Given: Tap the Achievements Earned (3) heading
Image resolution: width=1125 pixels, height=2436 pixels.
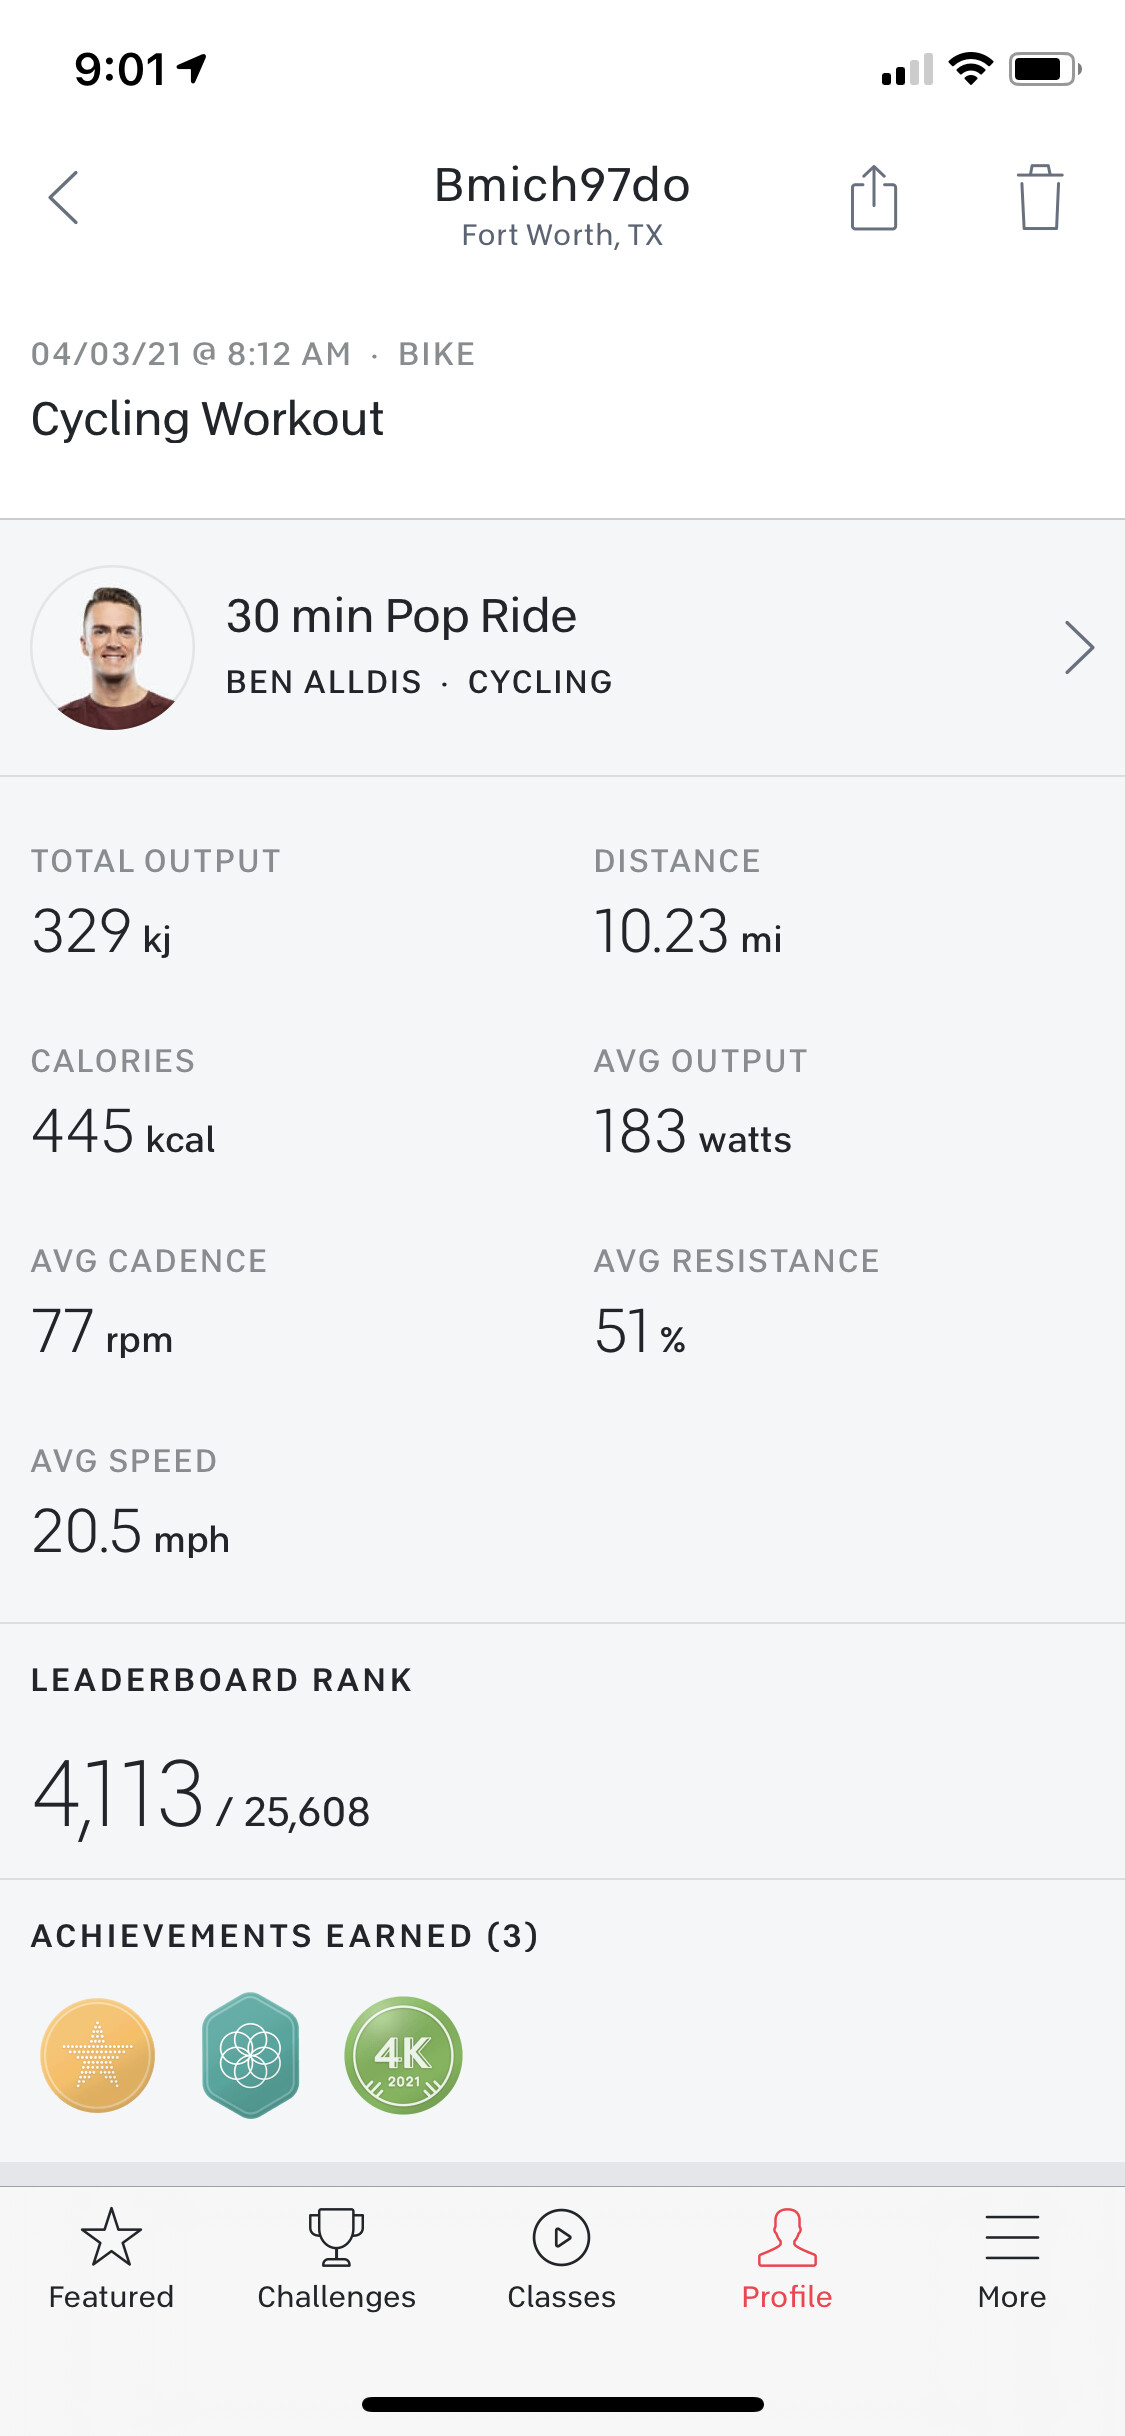Looking at the screenshot, I should (285, 1936).
